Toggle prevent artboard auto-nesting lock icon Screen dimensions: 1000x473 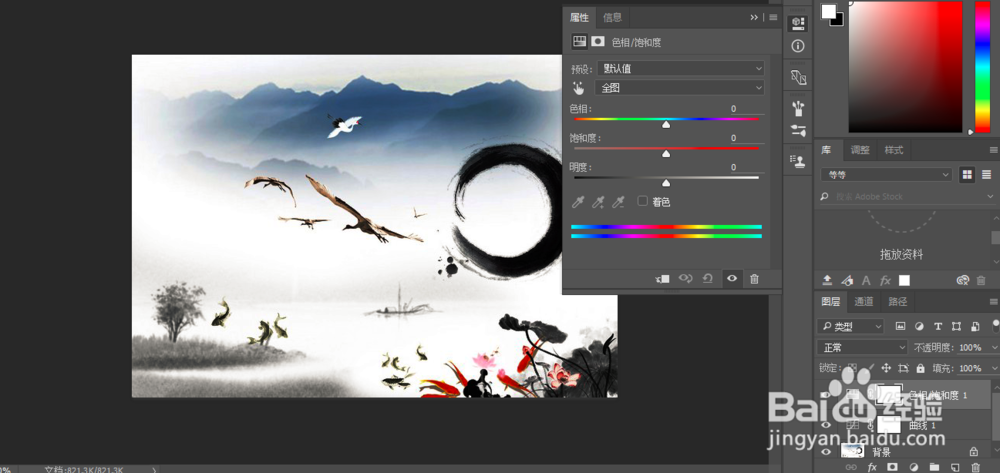(903, 368)
